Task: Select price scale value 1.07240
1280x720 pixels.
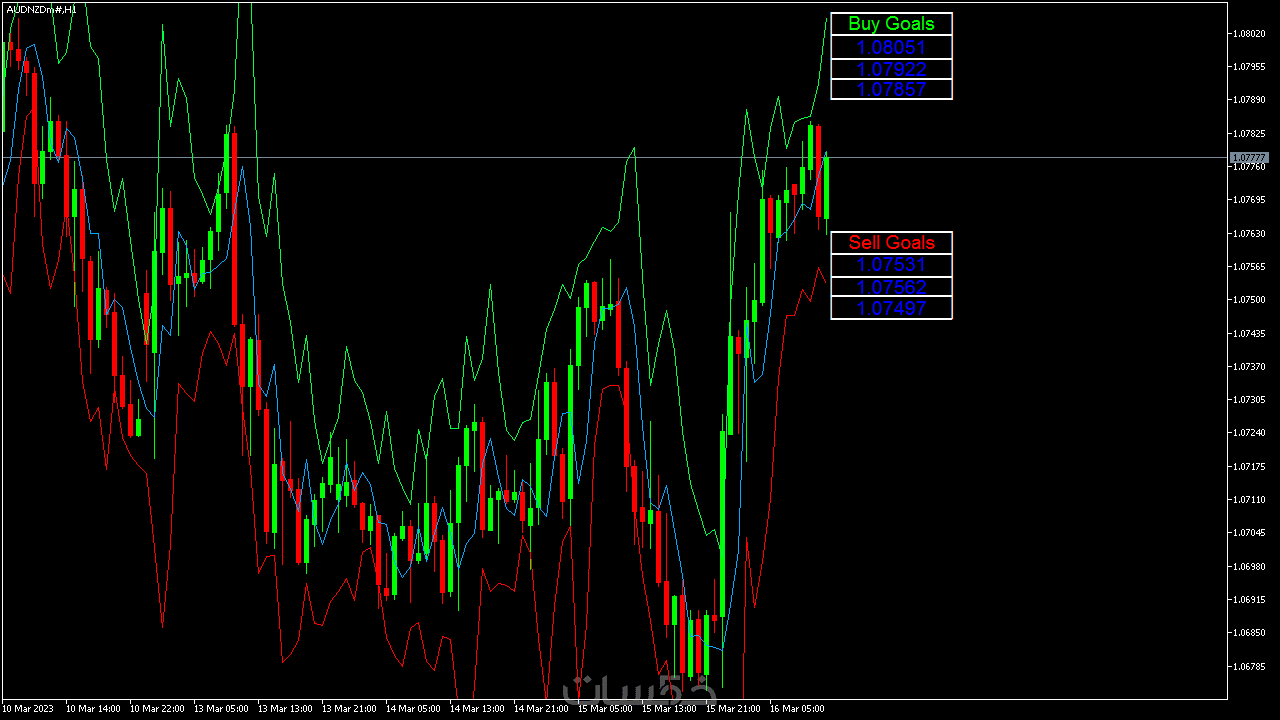Action: coord(1250,433)
